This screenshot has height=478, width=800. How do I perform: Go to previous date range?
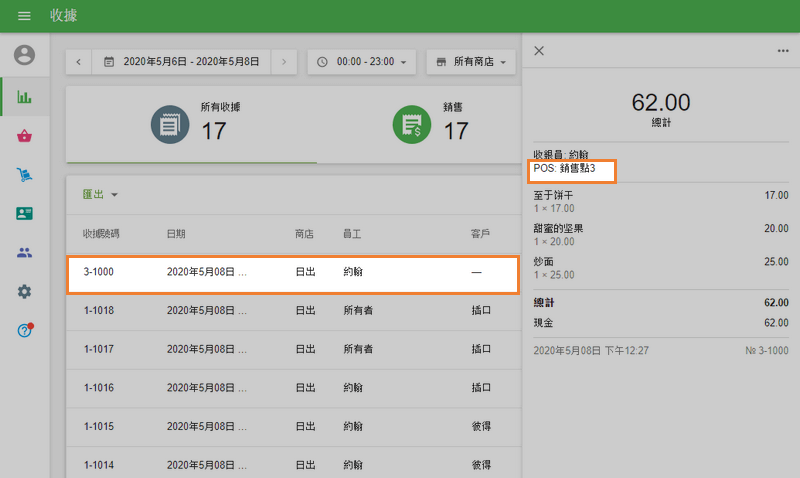point(79,62)
